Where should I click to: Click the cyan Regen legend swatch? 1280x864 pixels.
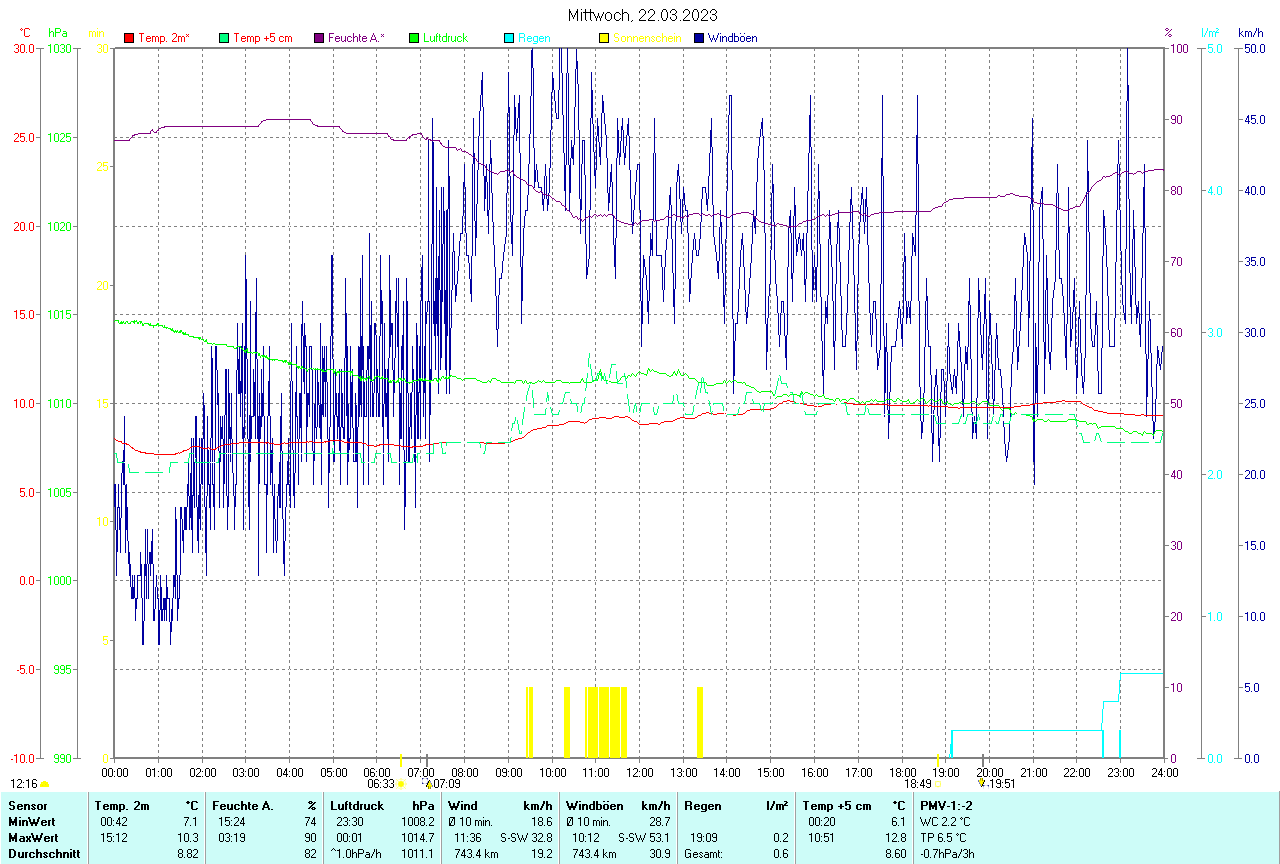click(x=509, y=38)
